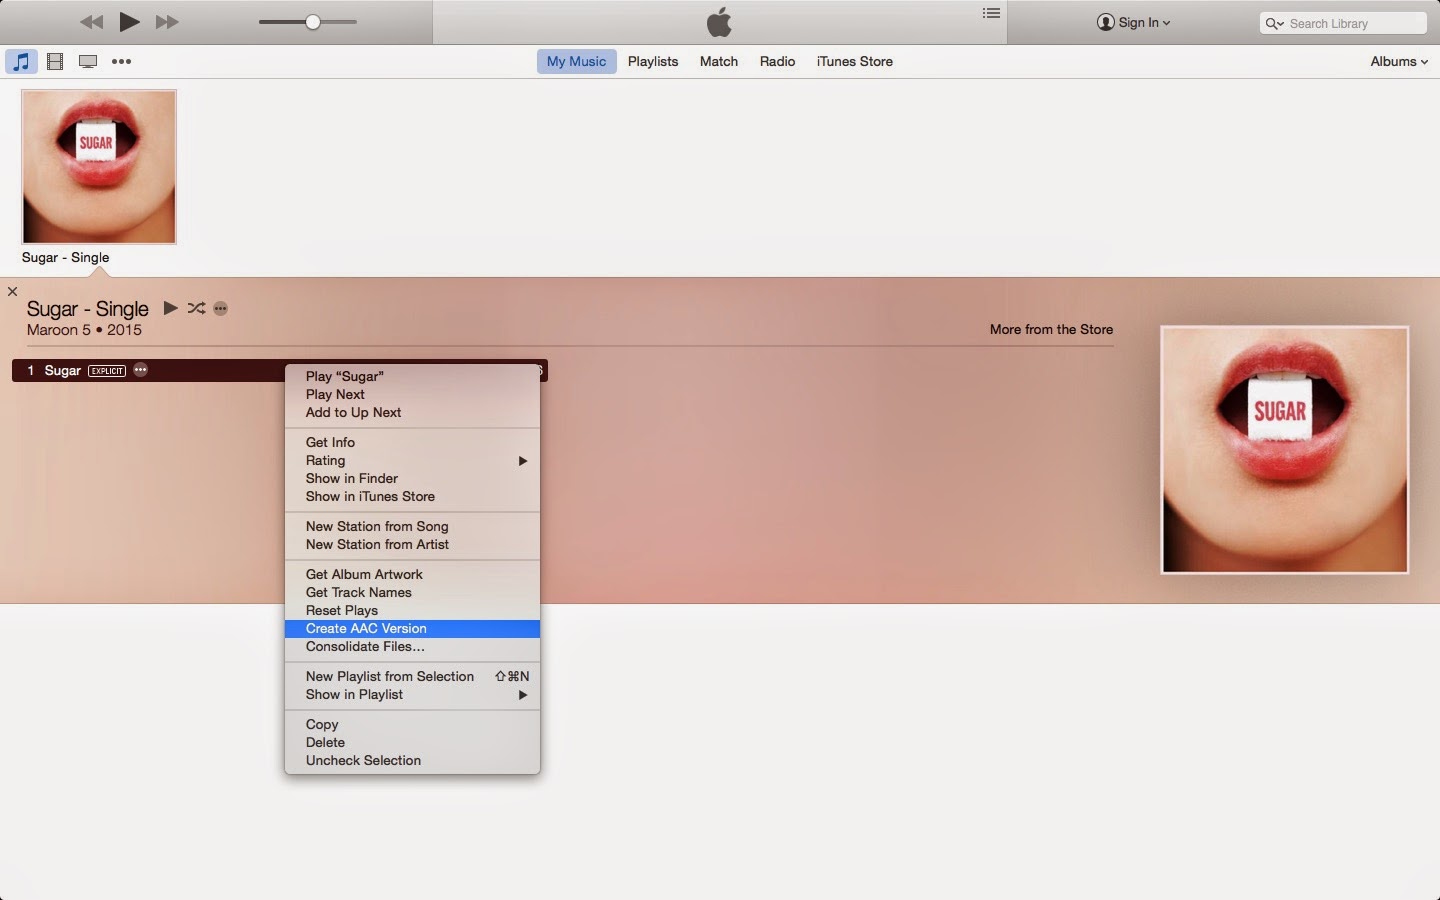This screenshot has width=1440, height=900.
Task: Open album options ellipsis beside shuffle
Action: click(221, 309)
